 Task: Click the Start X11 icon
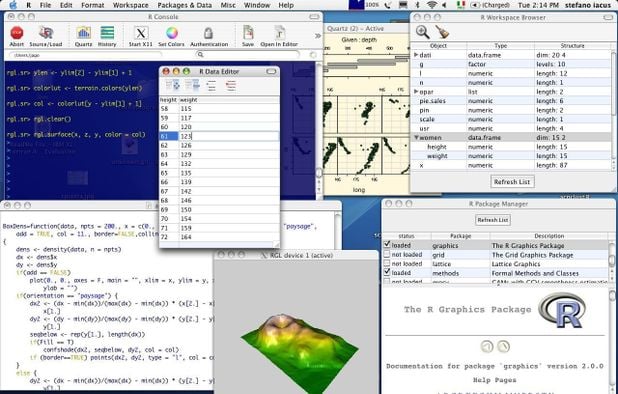tap(141, 33)
